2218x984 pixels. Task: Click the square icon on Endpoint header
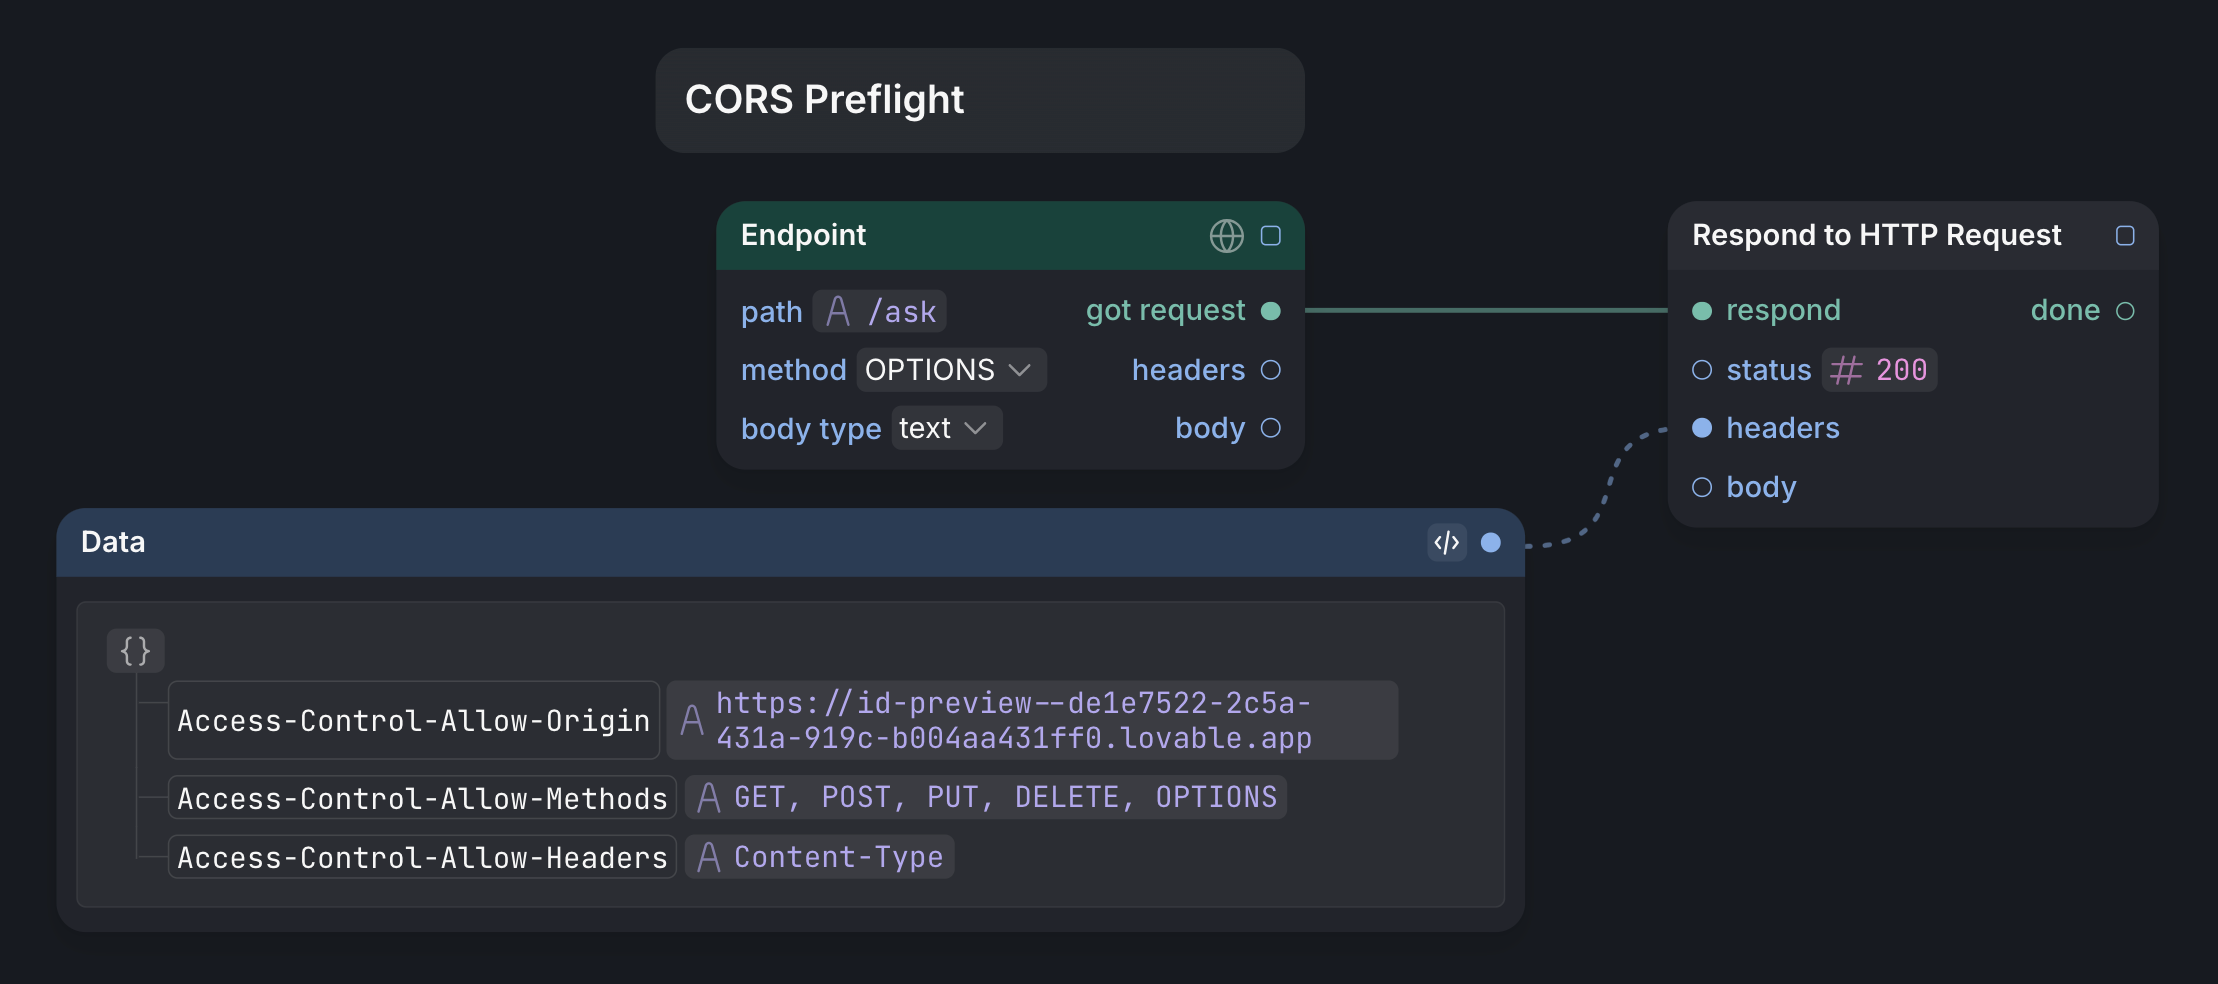pos(1271,236)
